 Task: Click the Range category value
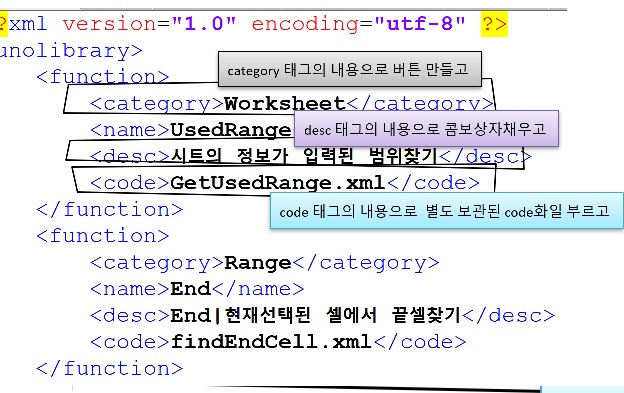point(258,263)
